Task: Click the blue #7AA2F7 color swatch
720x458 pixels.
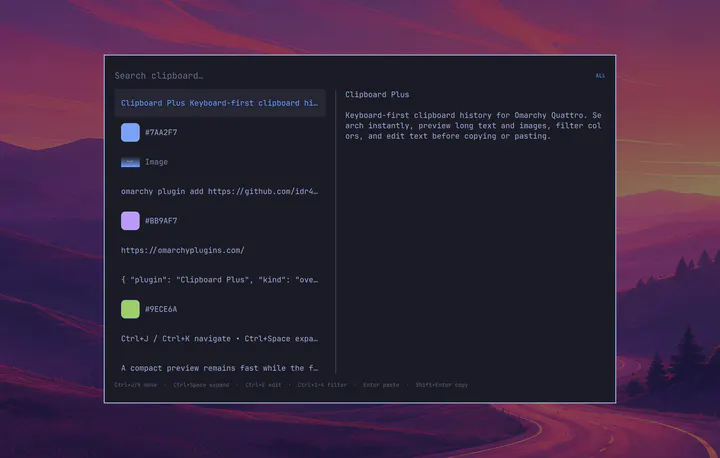Action: [130, 132]
